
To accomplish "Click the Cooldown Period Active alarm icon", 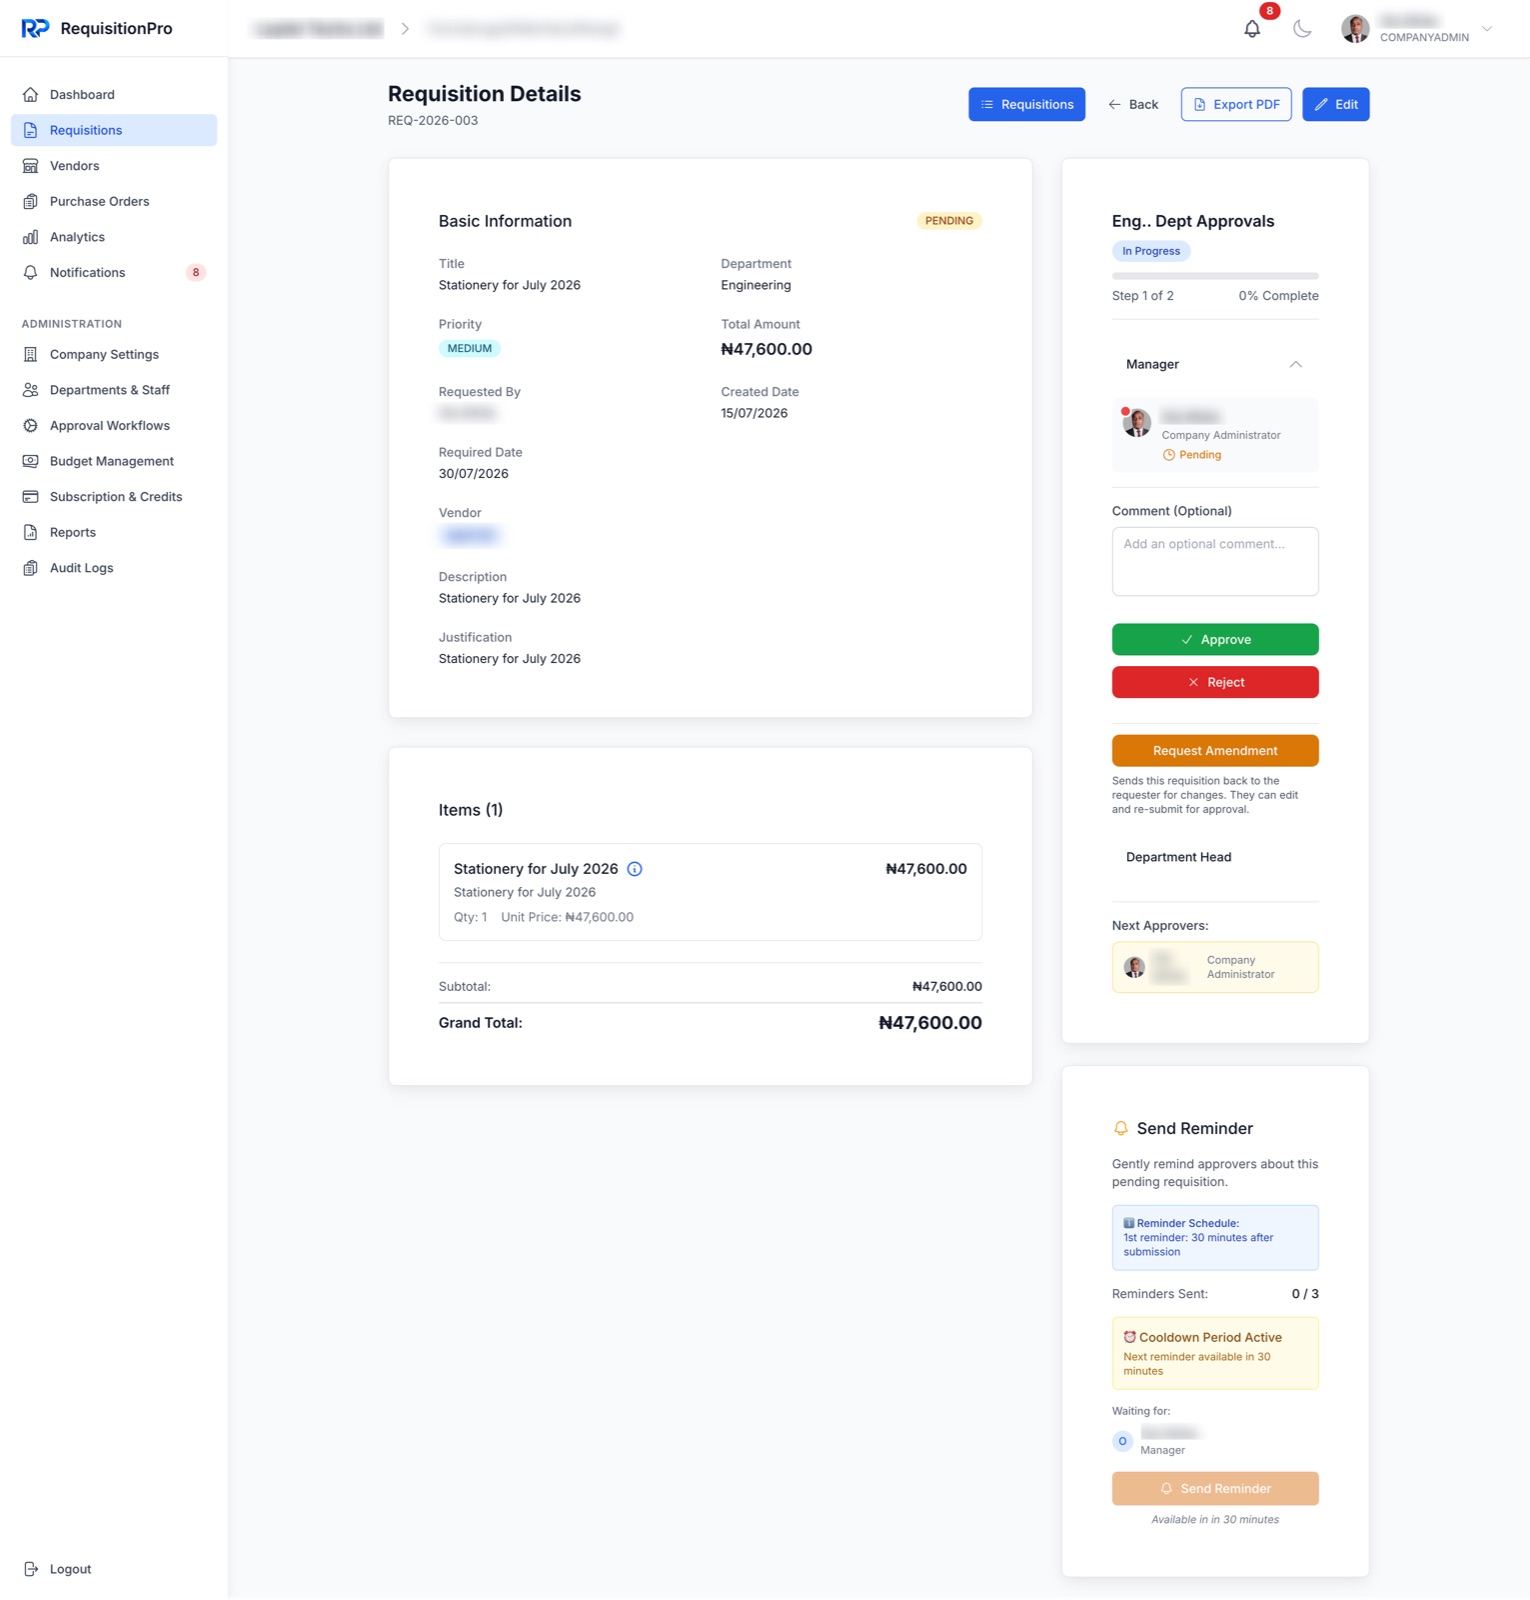I will (1129, 1337).
